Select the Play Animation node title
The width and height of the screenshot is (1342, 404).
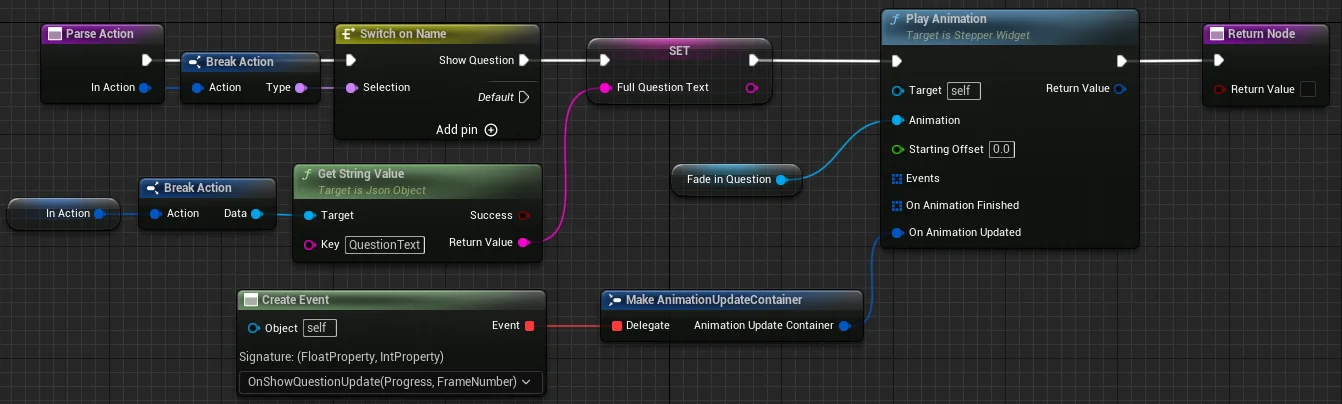946,19
